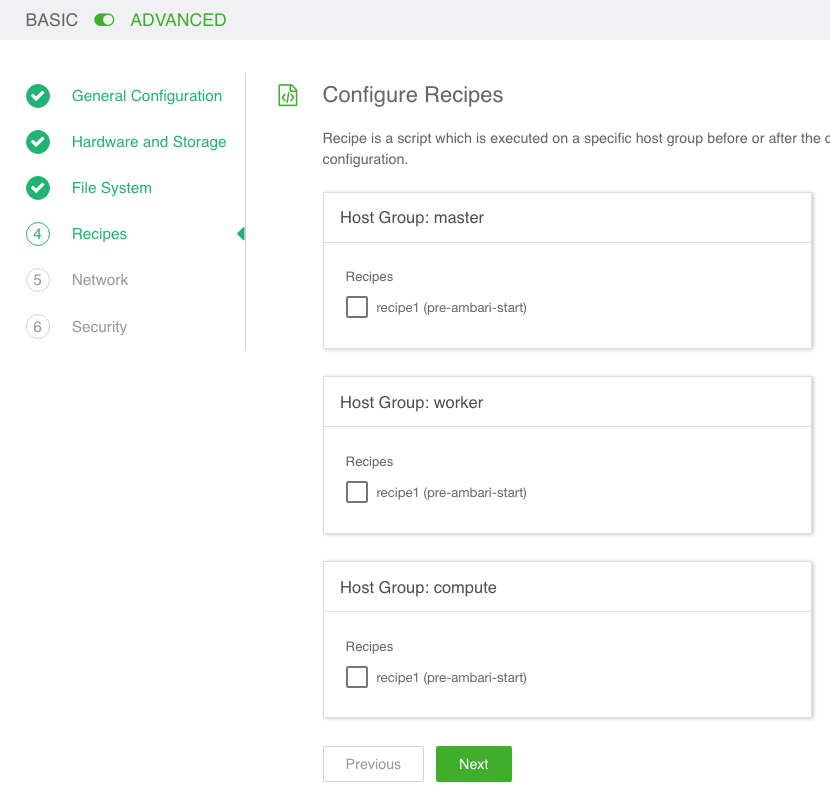830x801 pixels.
Task: Click the step 5 Network circle icon
Action: click(38, 280)
